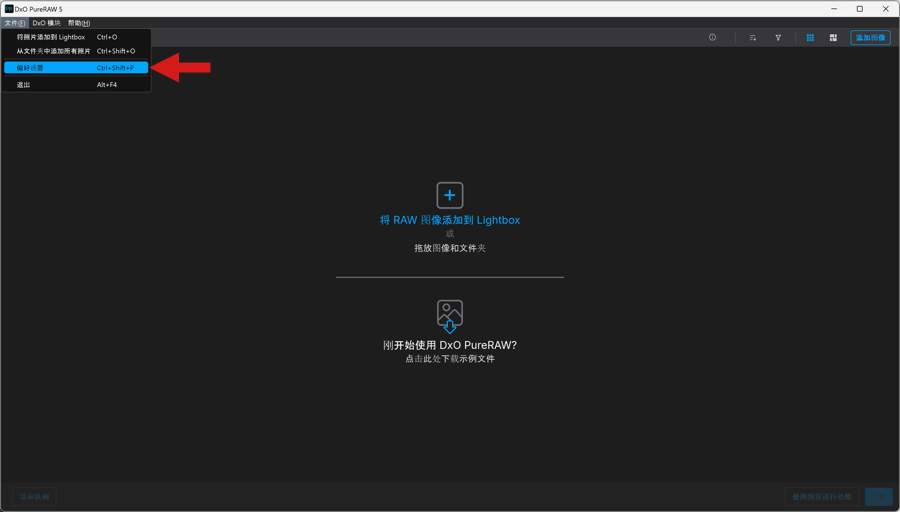The width and height of the screenshot is (900, 512).
Task: Open the 文件(F) menu
Action: 15,23
